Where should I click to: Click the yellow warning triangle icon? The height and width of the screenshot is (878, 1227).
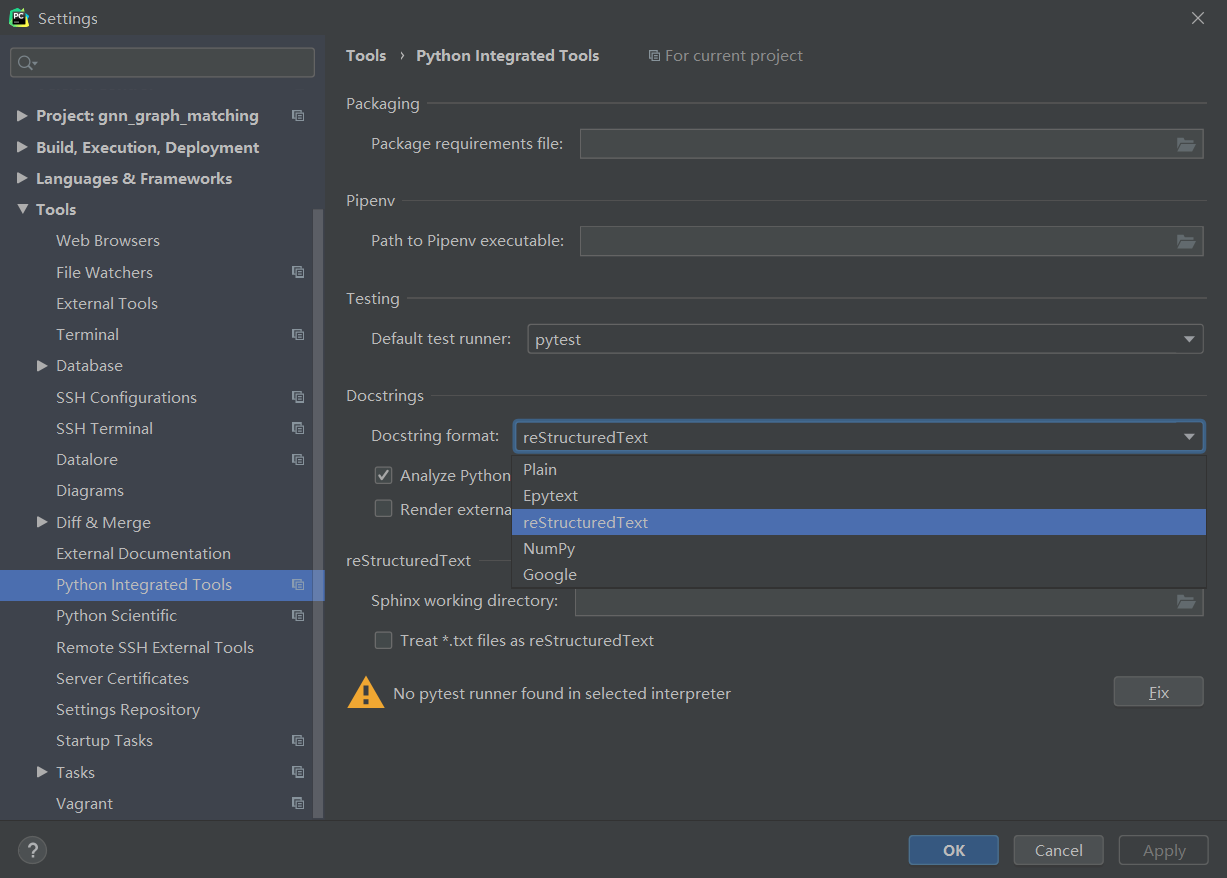click(x=365, y=692)
